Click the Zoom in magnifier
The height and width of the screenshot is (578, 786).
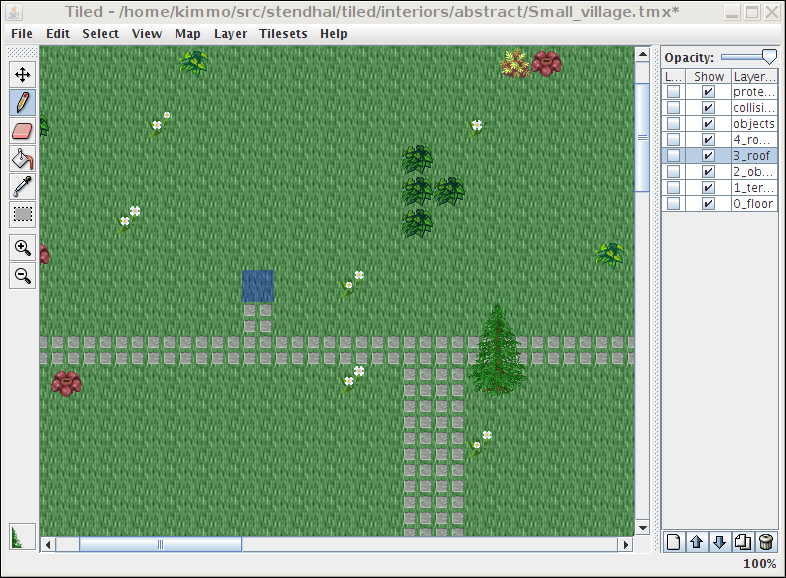tap(22, 247)
